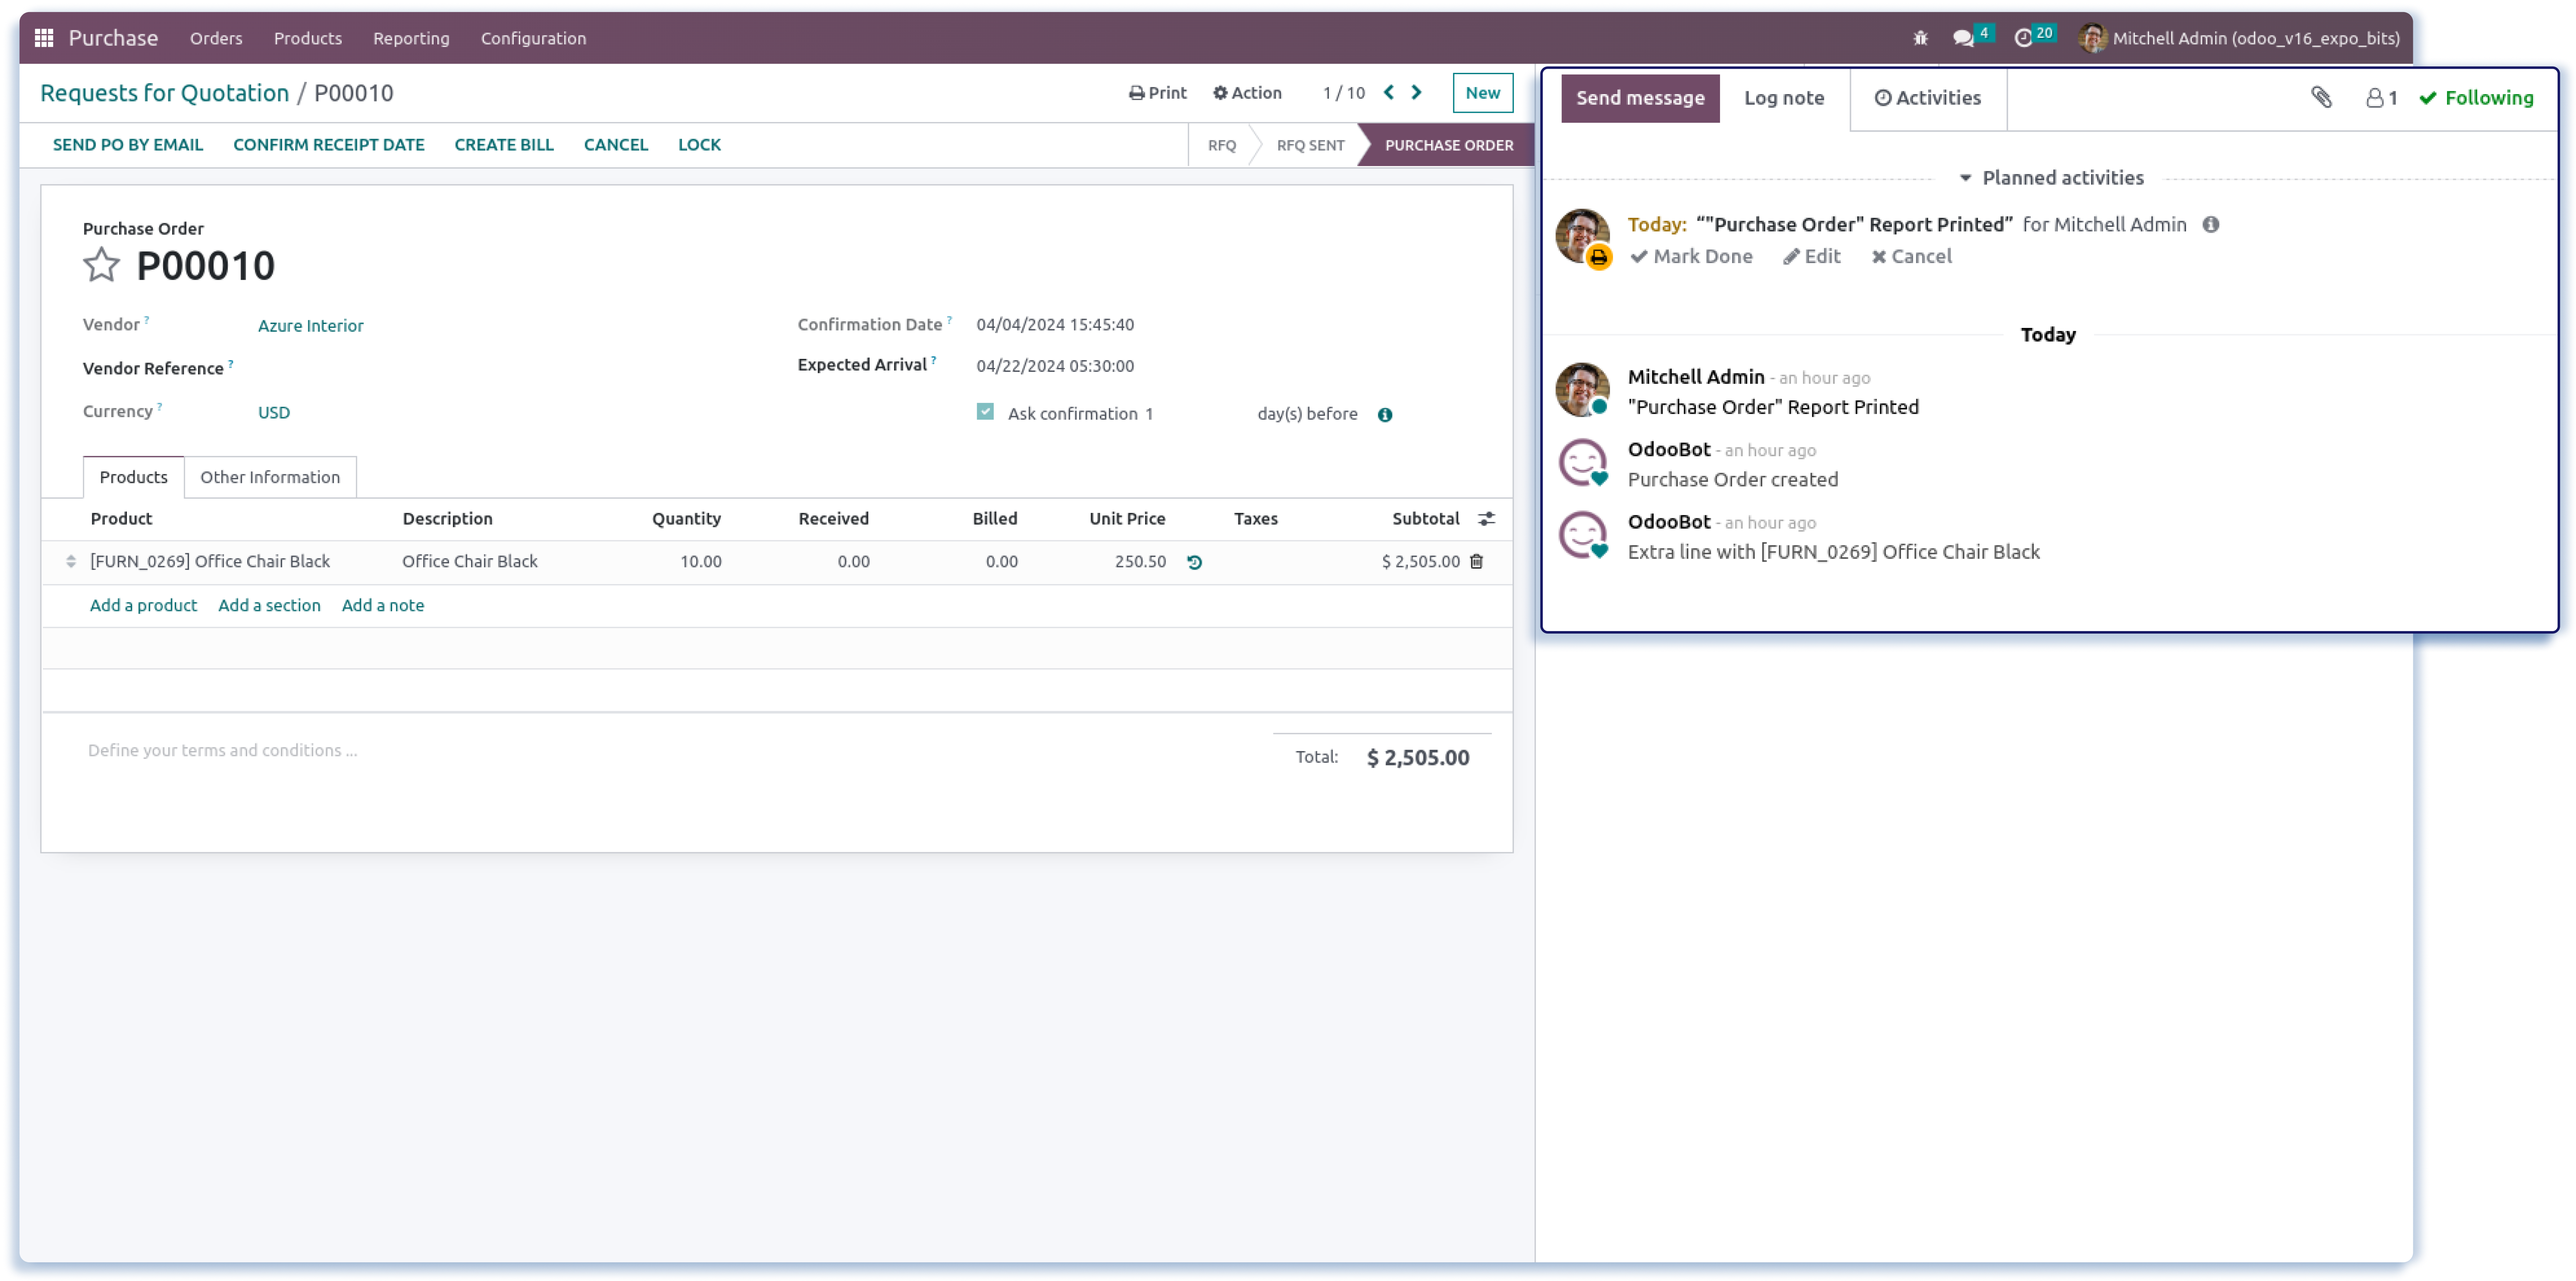Screen dimensions: 2576x1281
Task: Click the Taxes column header
Action: click(1255, 519)
